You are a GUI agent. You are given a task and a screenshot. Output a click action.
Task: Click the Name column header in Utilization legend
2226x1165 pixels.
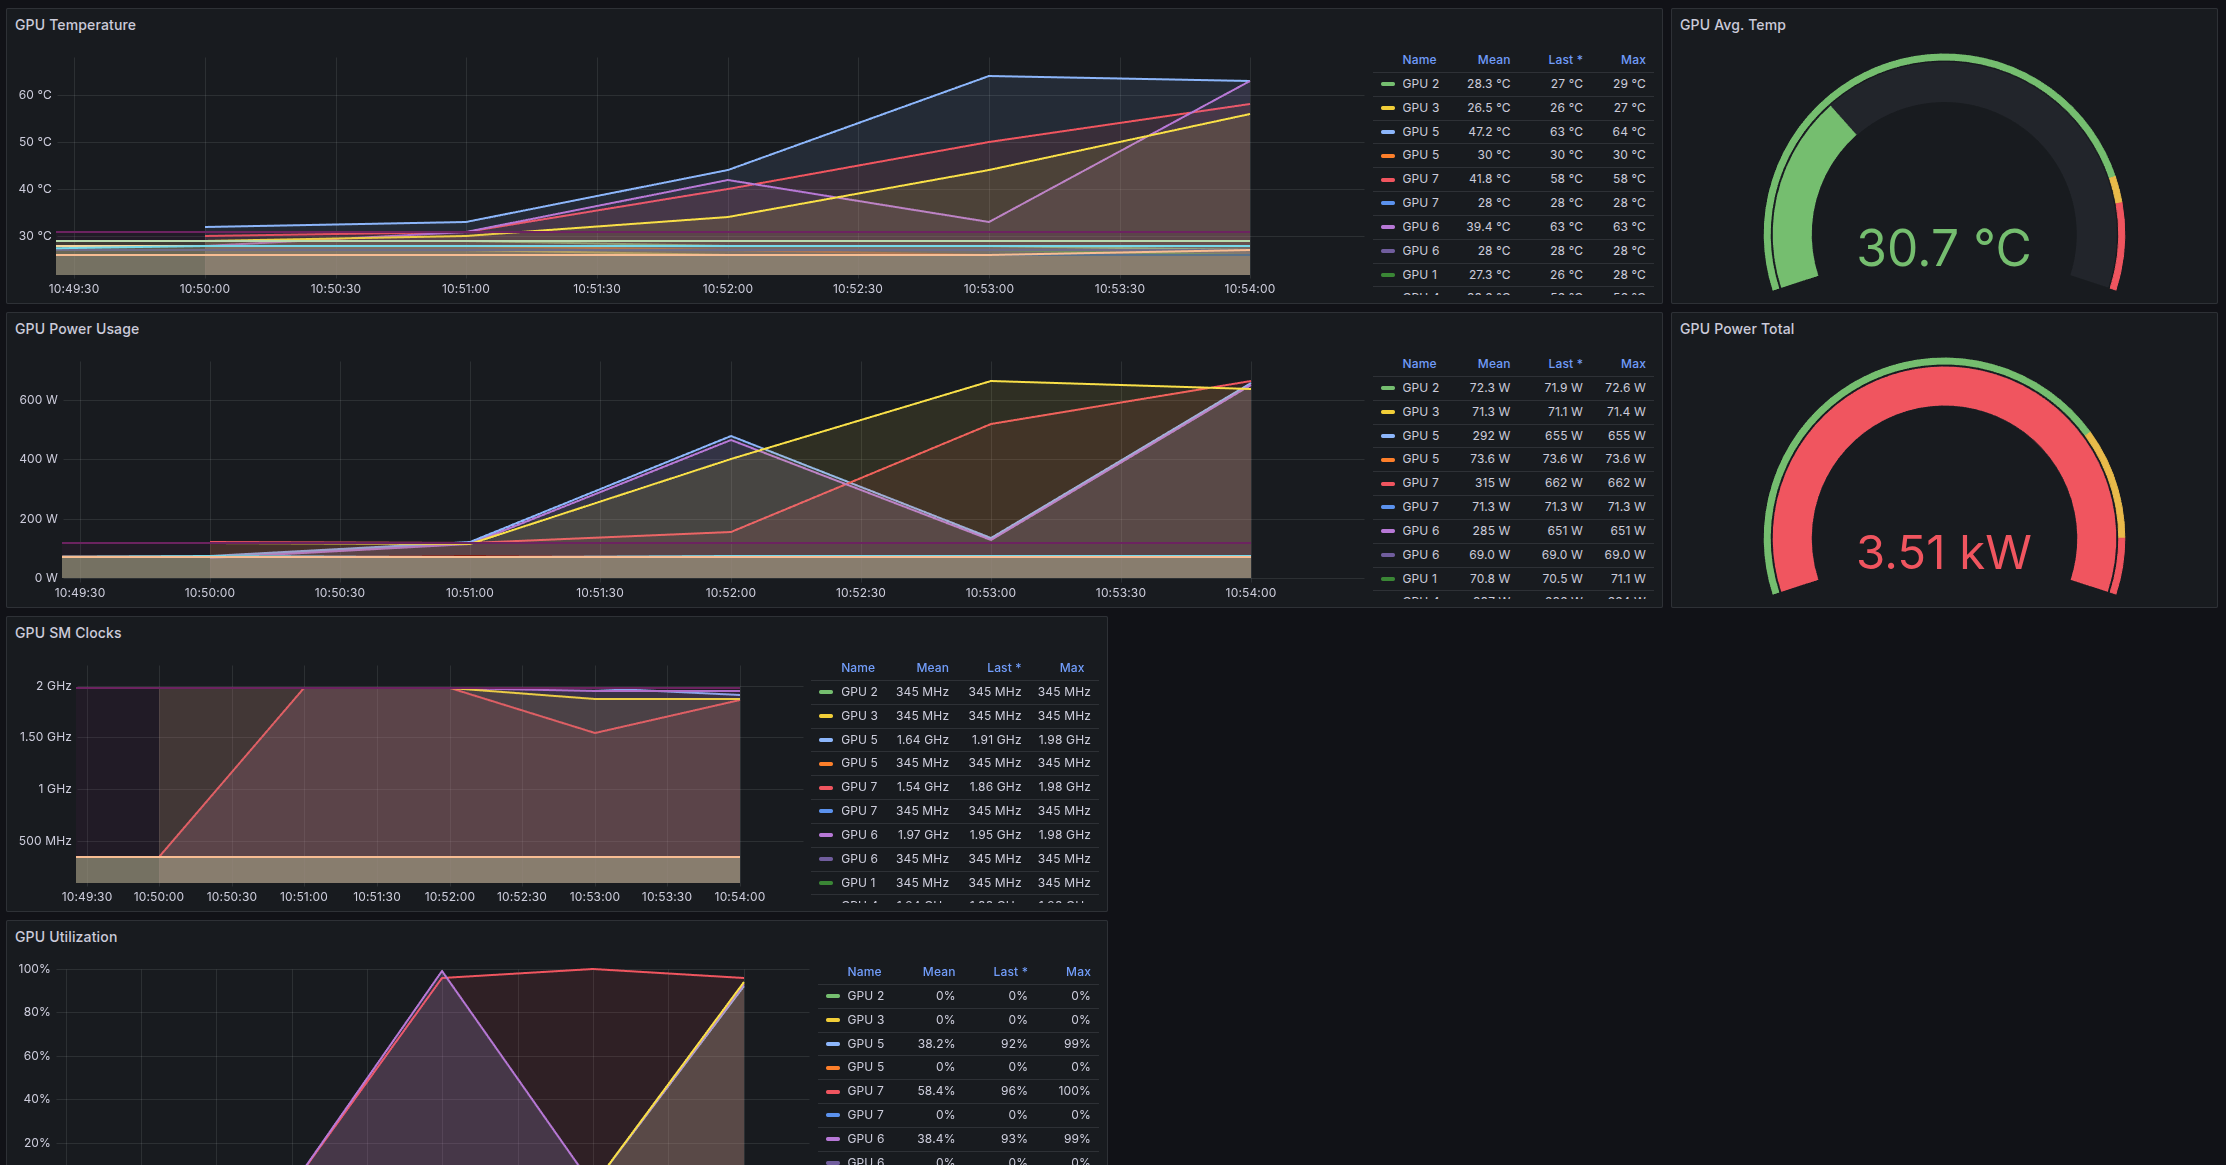[864, 971]
